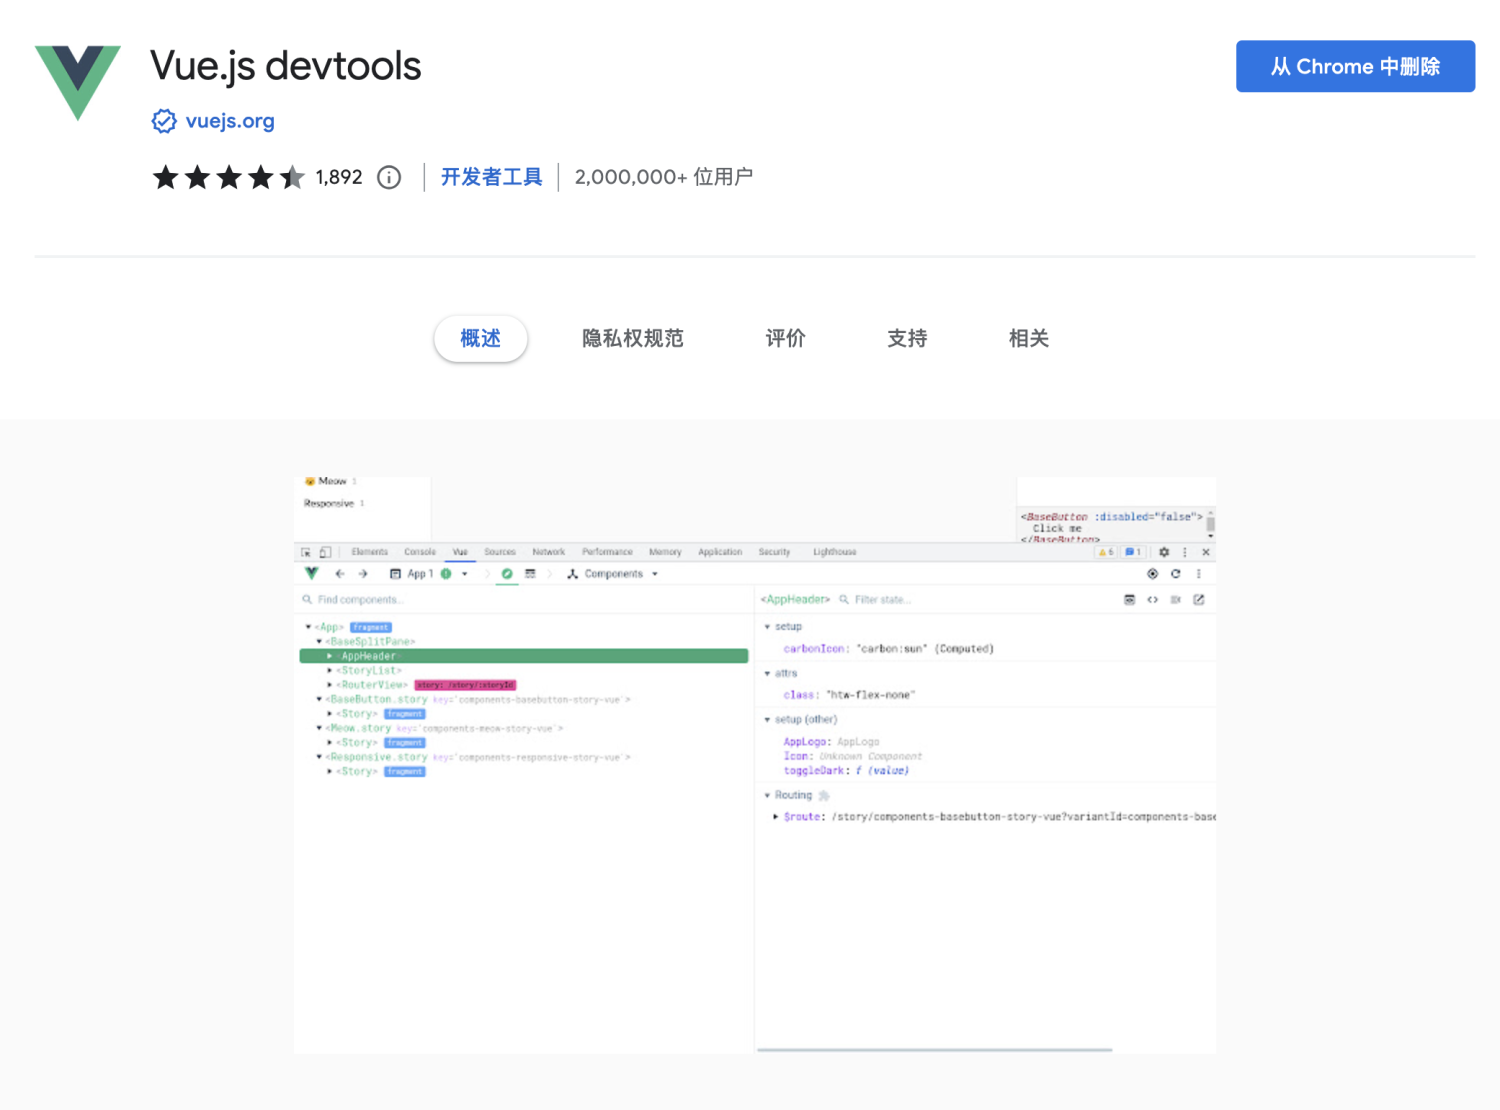Image resolution: width=1500 pixels, height=1110 pixels.
Task: Open the rating info icon next to 1,892
Action: tap(389, 178)
